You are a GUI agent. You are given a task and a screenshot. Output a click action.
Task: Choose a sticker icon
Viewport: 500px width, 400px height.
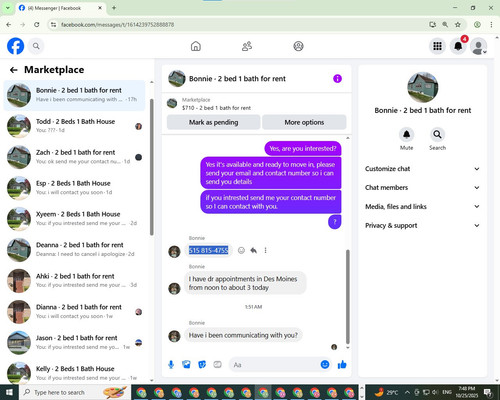click(202, 365)
